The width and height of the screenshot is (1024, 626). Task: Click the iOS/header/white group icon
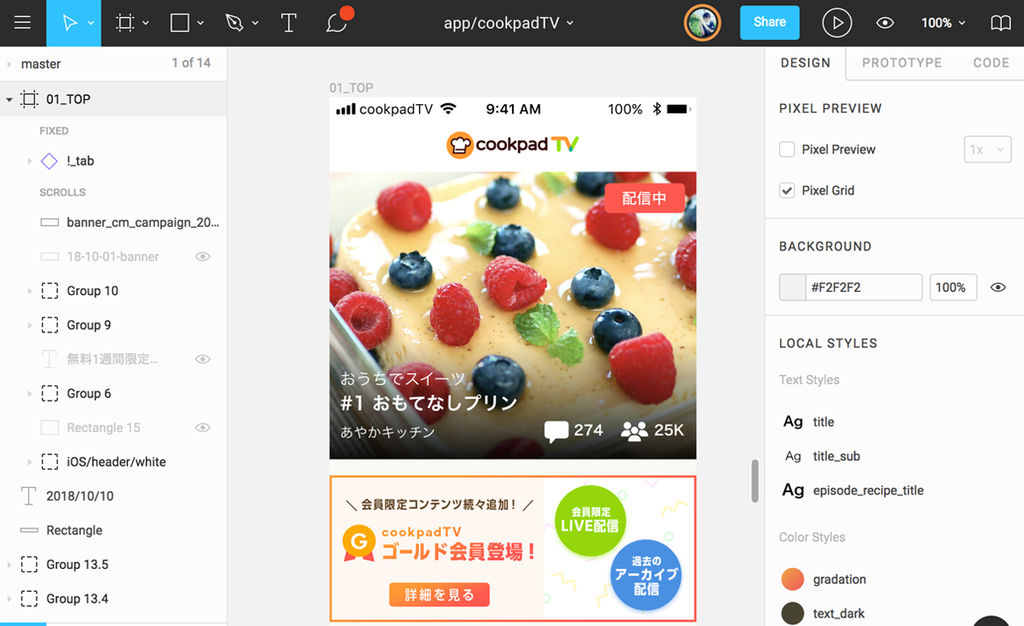click(50, 462)
